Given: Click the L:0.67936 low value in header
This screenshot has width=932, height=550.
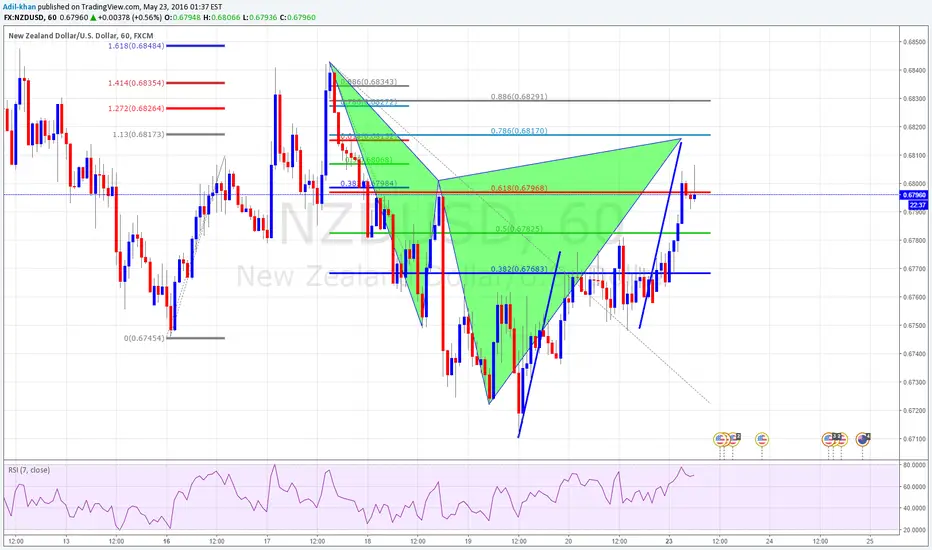Looking at the screenshot, I should [x=260, y=17].
